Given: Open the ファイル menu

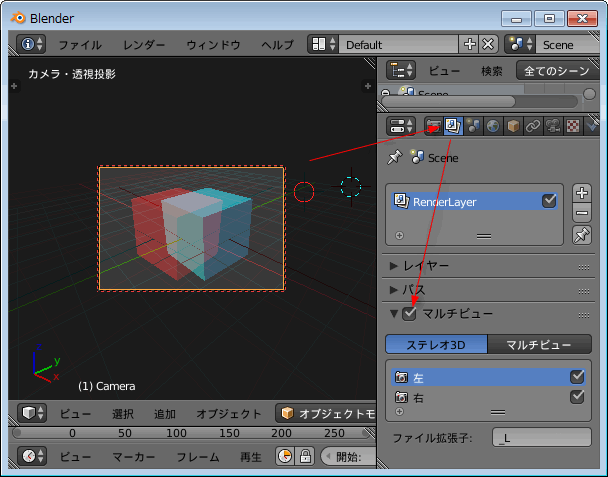Looking at the screenshot, I should (x=80, y=45).
